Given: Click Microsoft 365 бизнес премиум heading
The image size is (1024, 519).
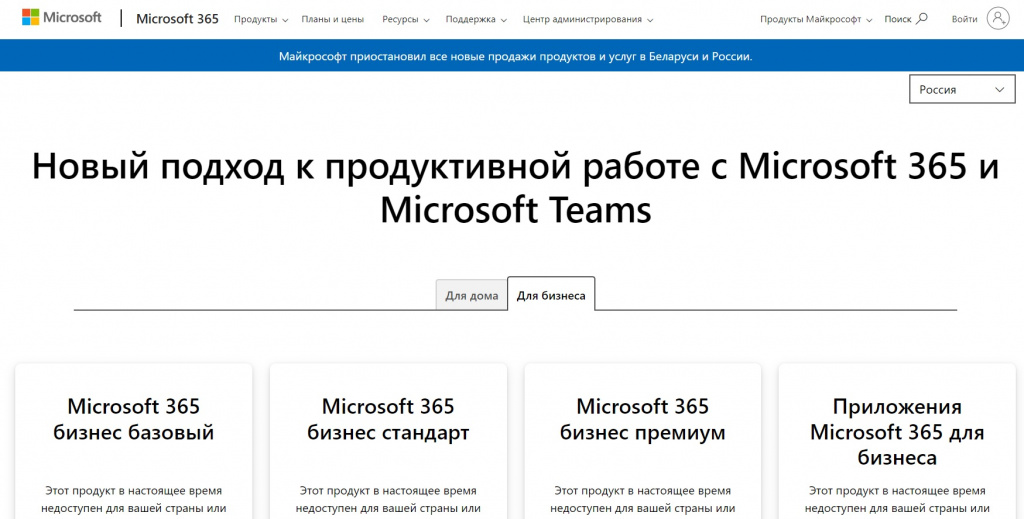Looking at the screenshot, I should (643, 419).
